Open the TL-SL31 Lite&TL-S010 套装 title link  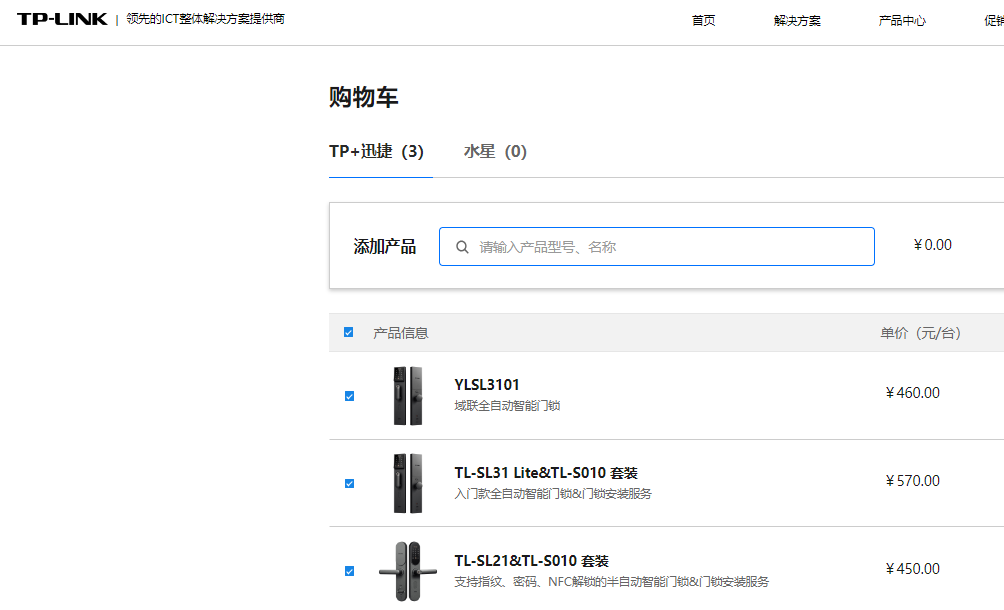pos(546,473)
